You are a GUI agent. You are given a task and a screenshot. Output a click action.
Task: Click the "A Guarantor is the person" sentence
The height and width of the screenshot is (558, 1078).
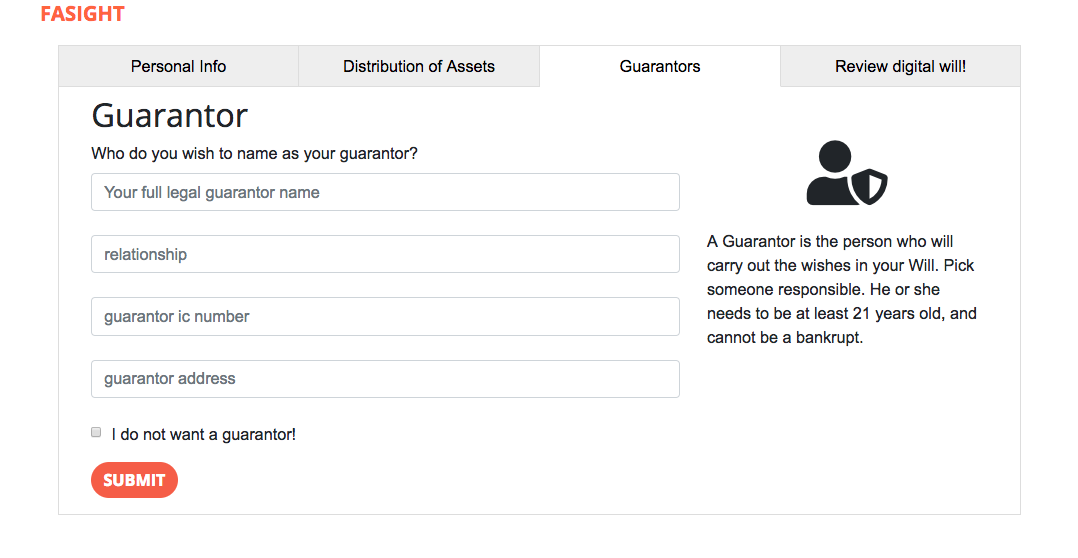coord(830,241)
